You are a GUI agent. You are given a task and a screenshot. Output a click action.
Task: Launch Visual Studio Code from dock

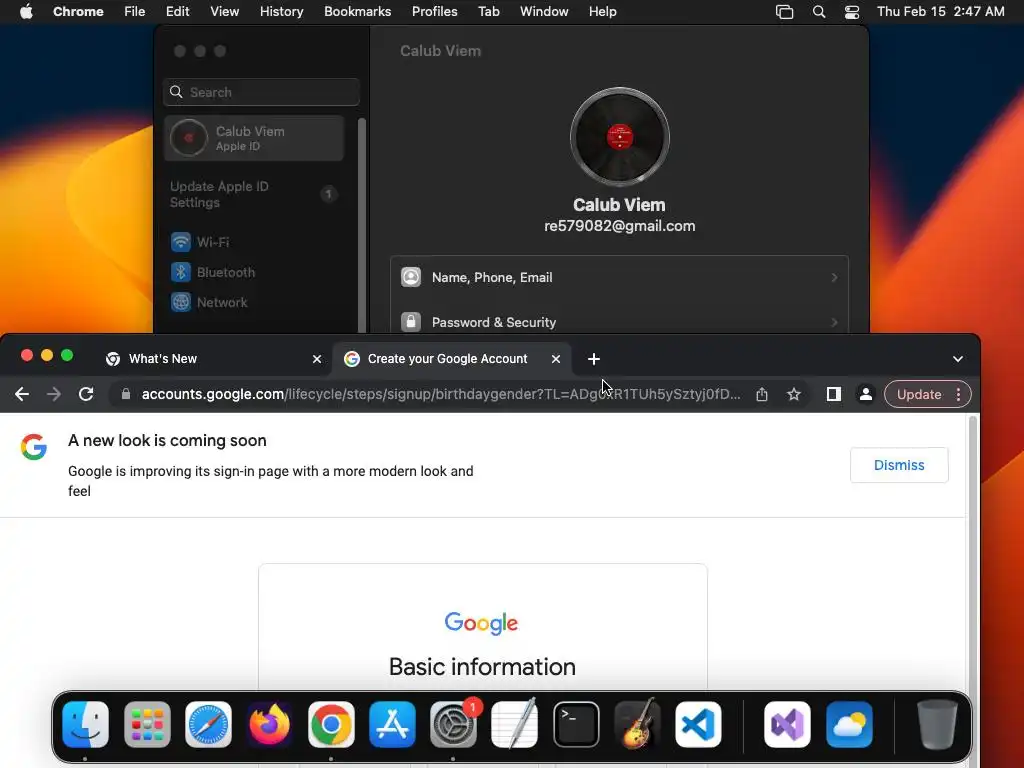698,724
